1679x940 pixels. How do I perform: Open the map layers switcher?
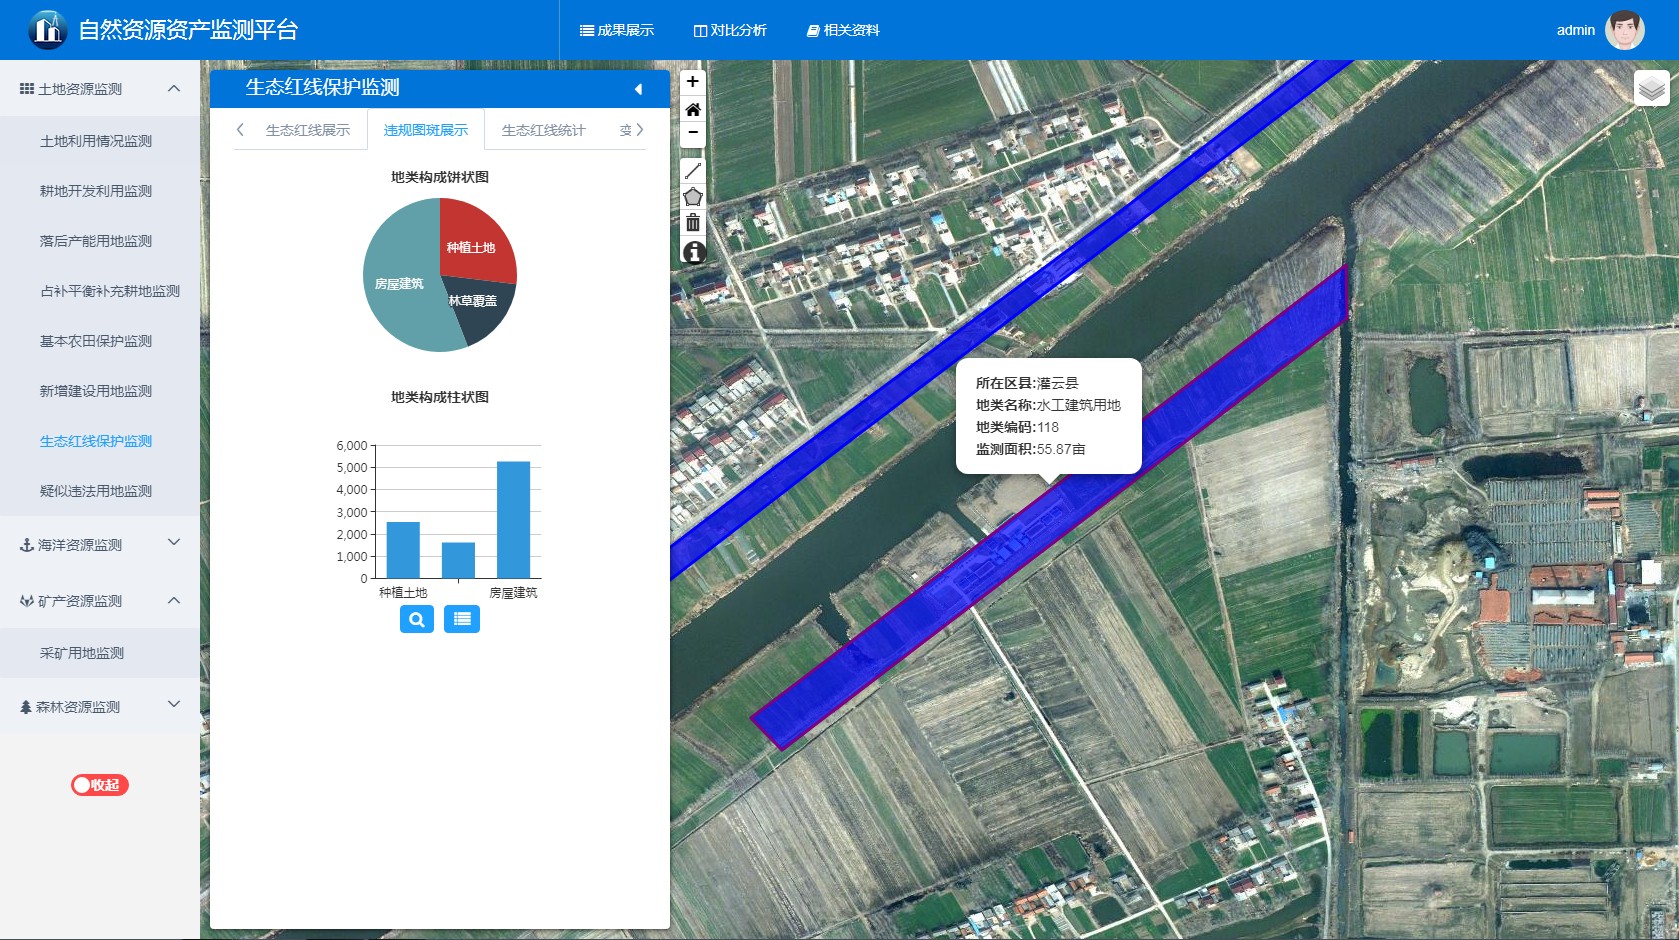point(1651,89)
